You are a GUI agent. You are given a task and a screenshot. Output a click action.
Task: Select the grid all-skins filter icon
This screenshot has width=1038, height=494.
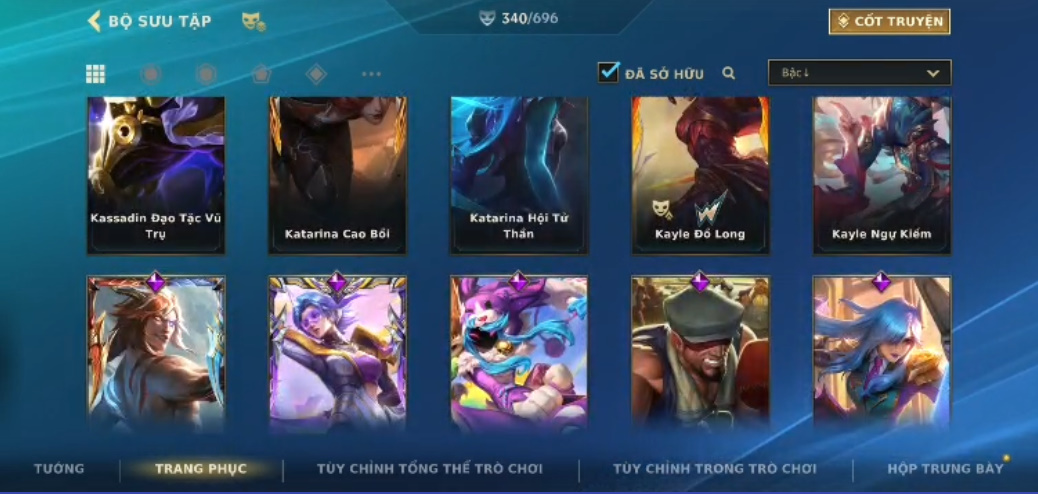pos(95,74)
